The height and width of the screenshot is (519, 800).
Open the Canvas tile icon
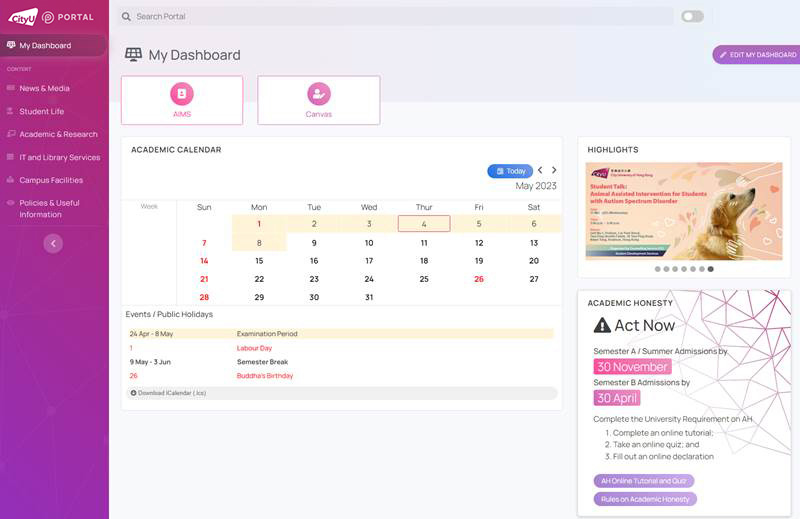(x=318, y=94)
